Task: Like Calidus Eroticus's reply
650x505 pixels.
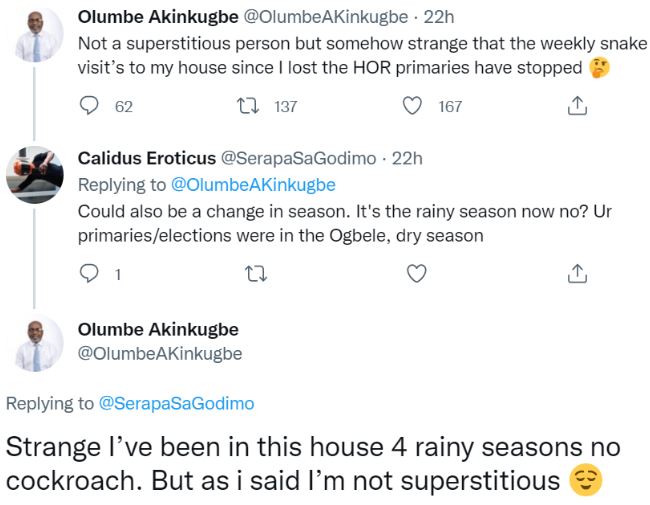Action: (413, 273)
